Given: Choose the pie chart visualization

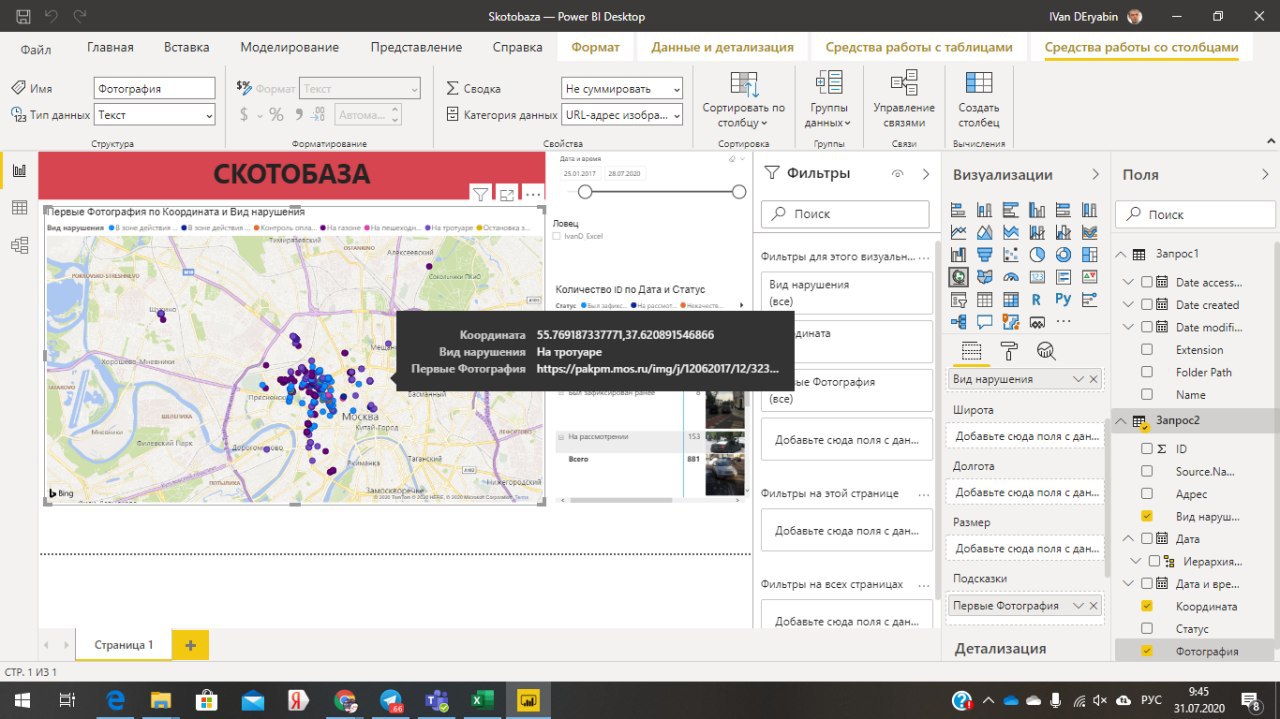Looking at the screenshot, I should (1037, 254).
